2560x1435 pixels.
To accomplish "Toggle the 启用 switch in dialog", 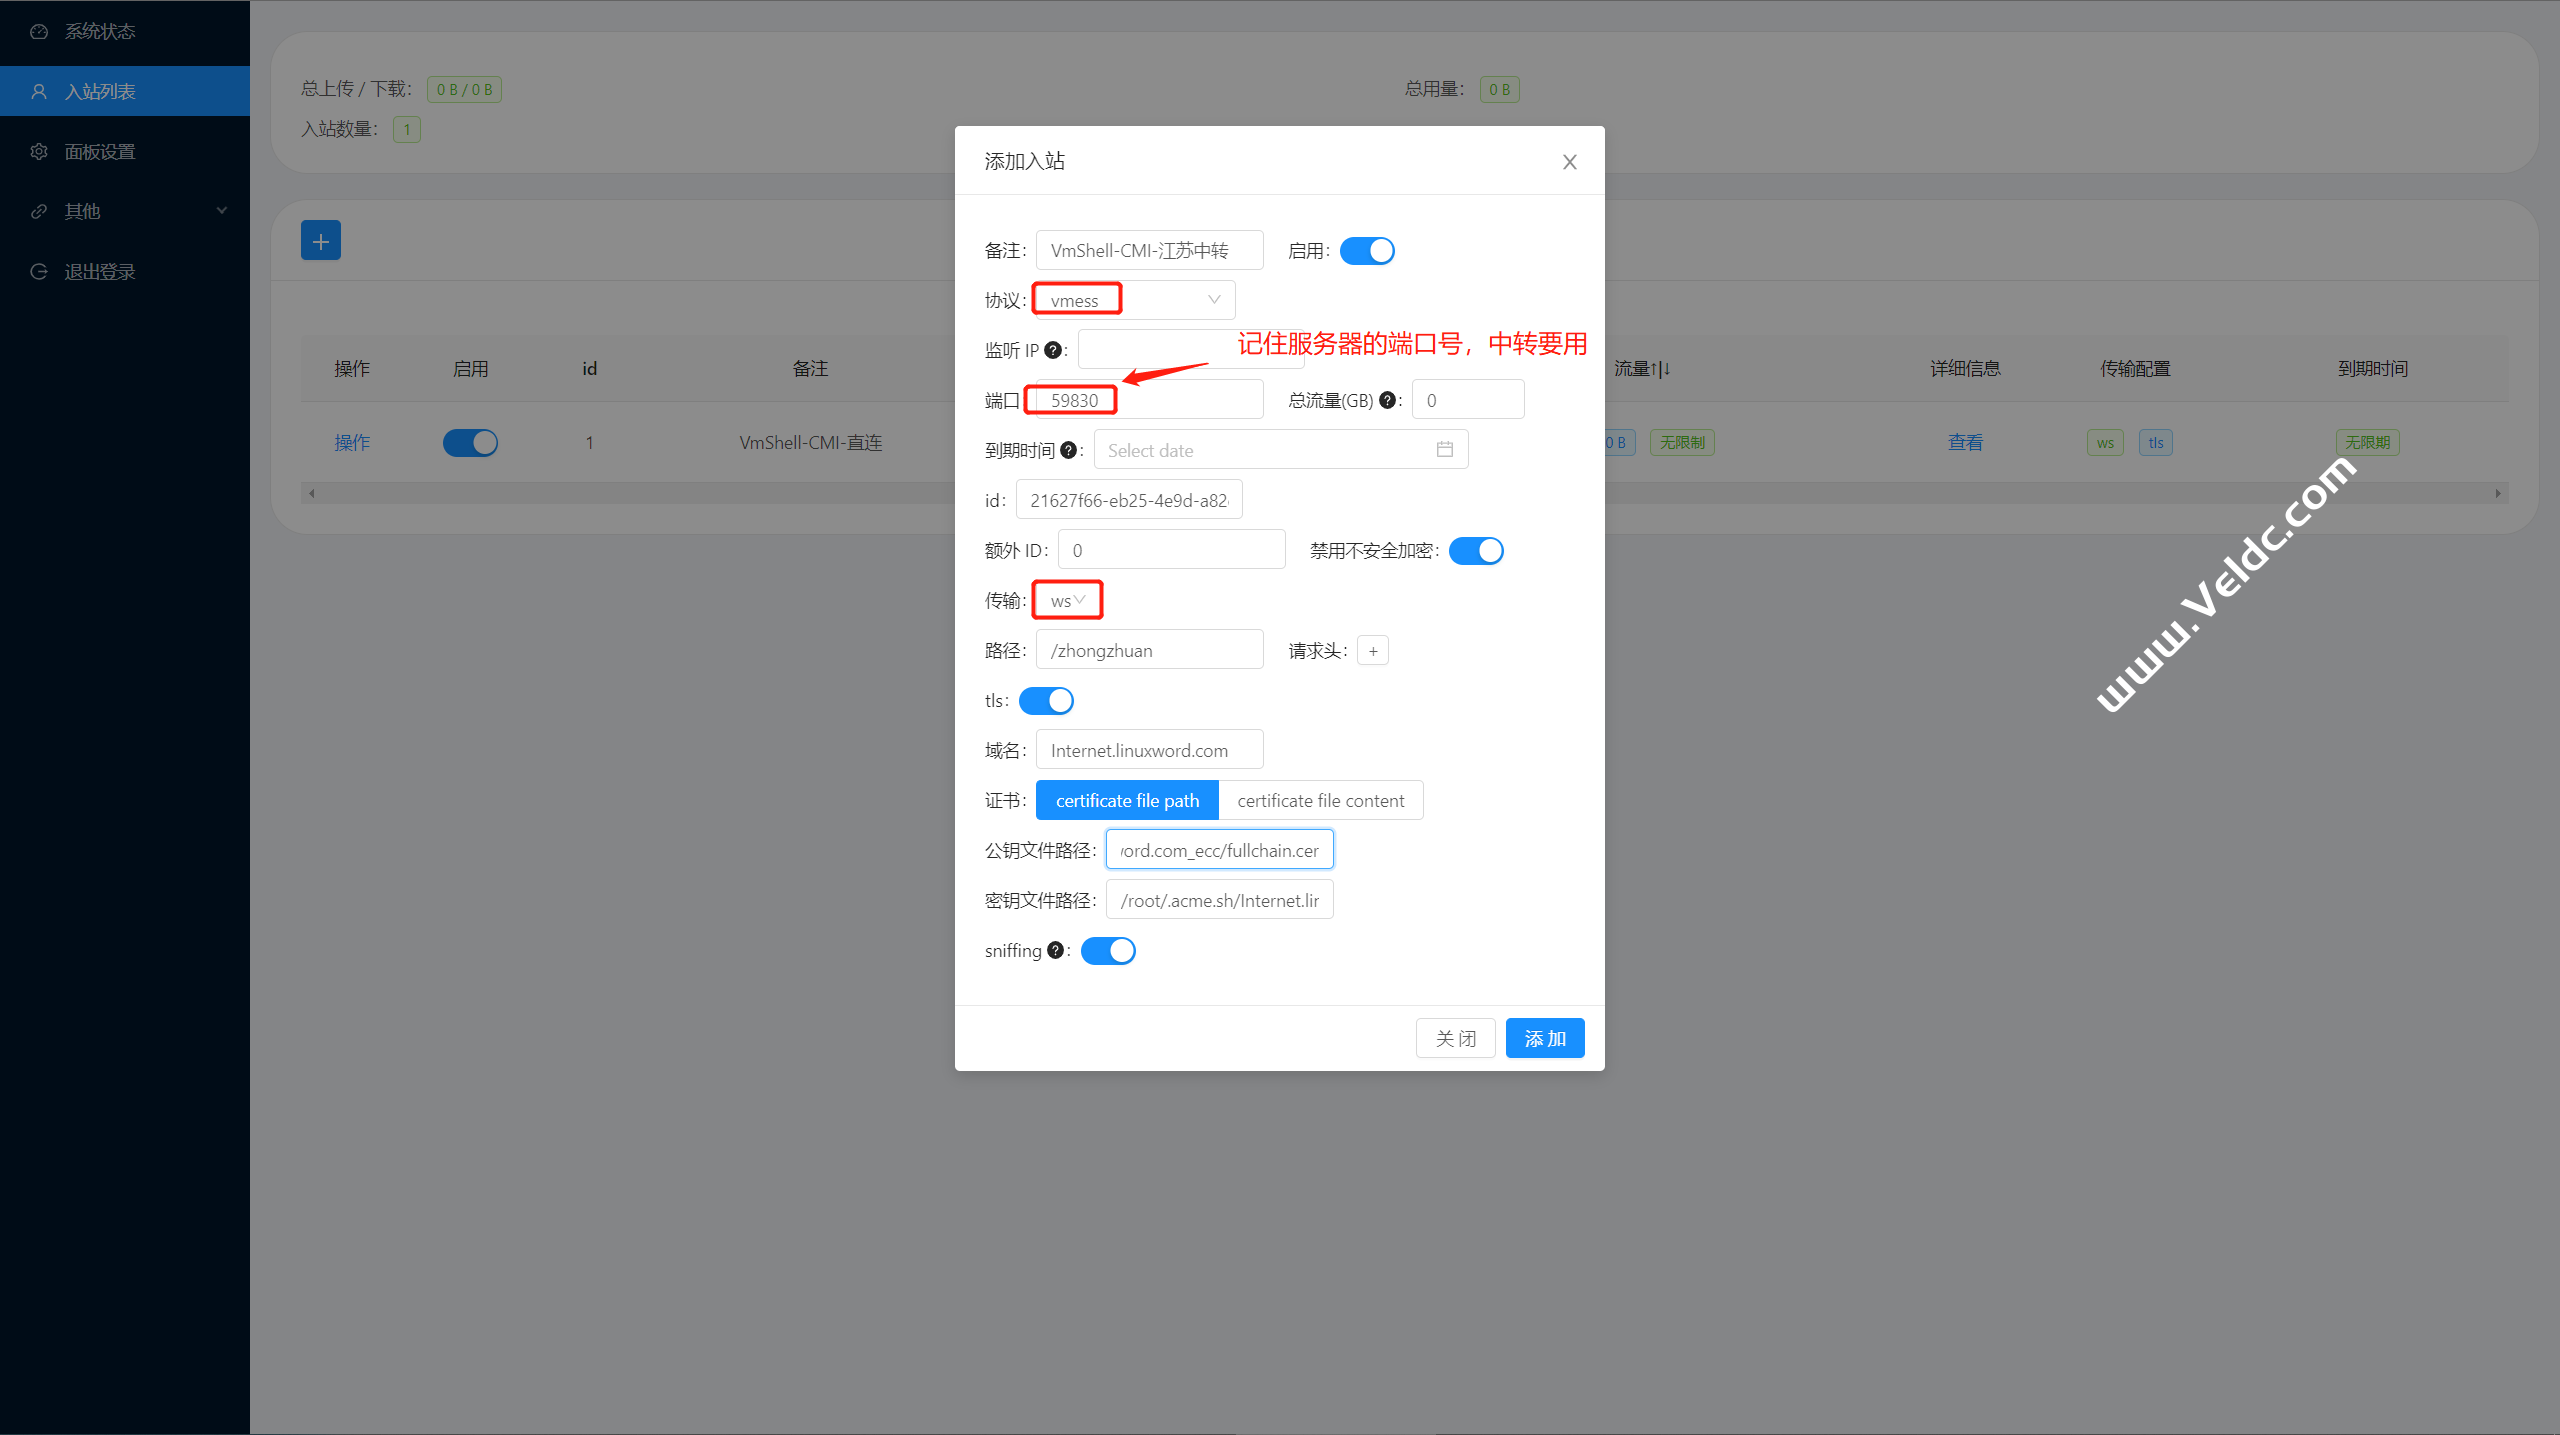I will [x=1366, y=251].
